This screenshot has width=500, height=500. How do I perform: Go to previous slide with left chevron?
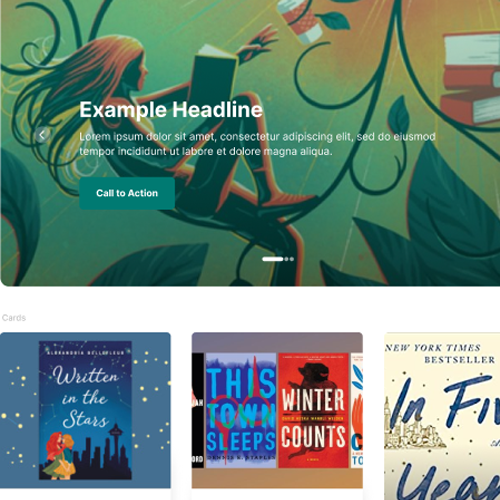(x=42, y=135)
